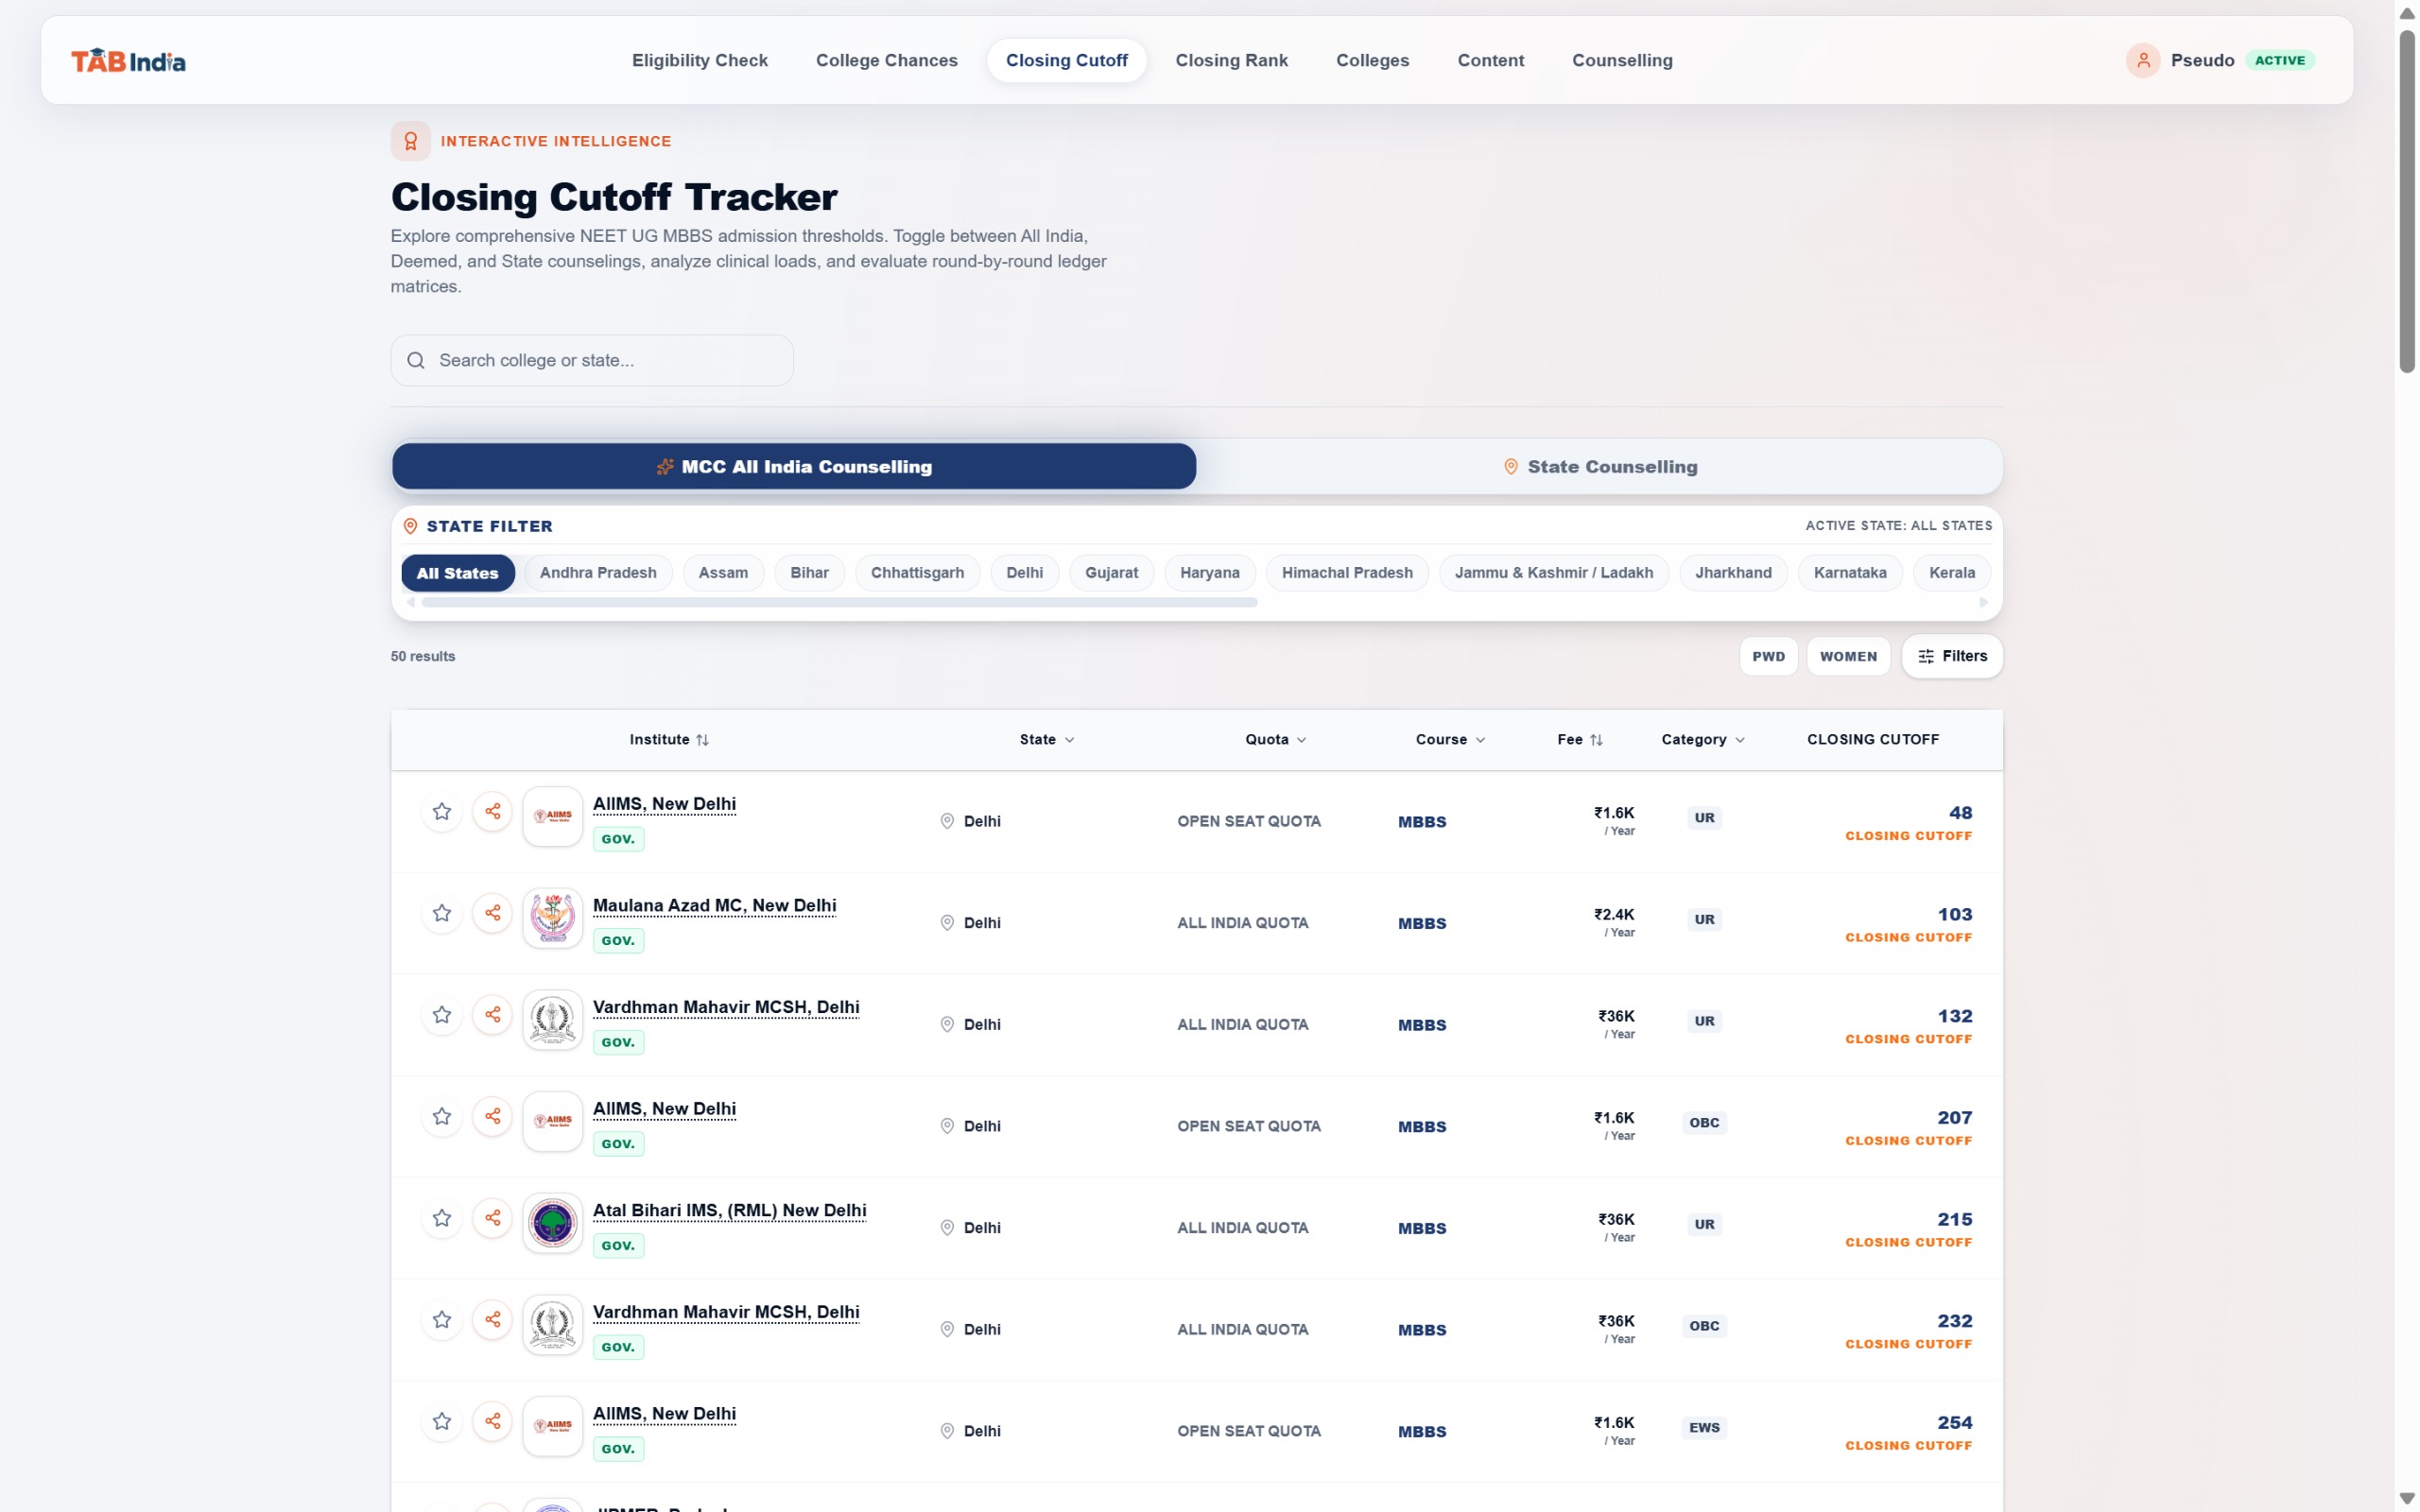Viewport: 2420px width, 1512px height.
Task: Star Vardhman Mahavir MCSH OBC row
Action: (x=442, y=1319)
